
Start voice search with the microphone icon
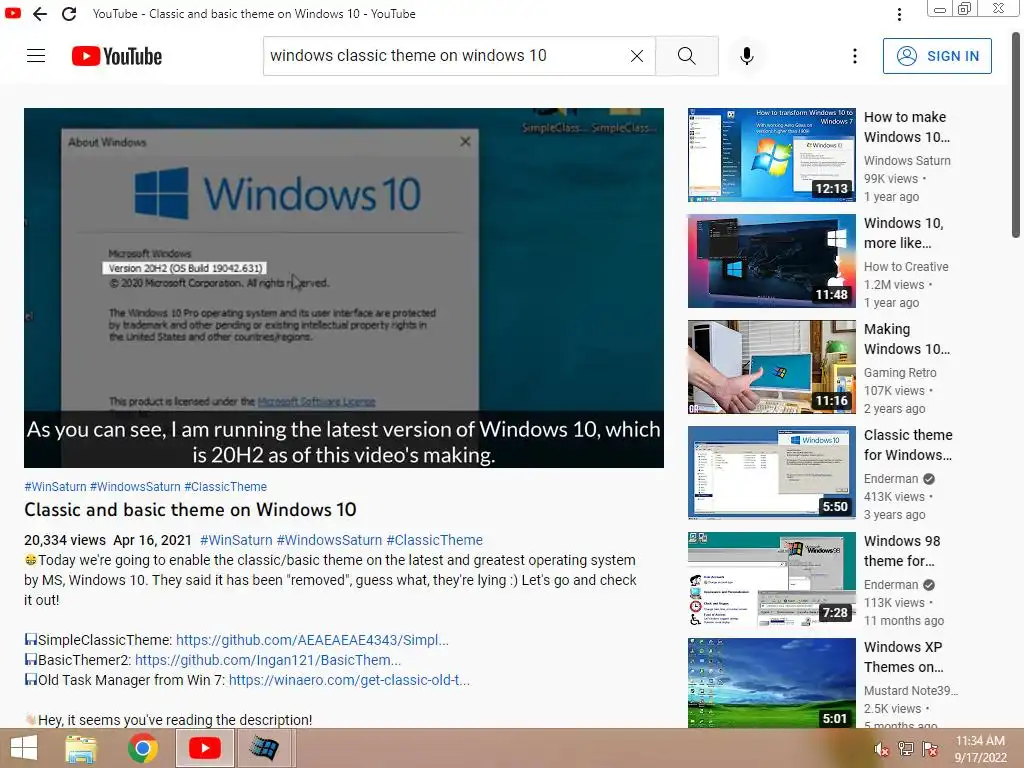coord(746,56)
